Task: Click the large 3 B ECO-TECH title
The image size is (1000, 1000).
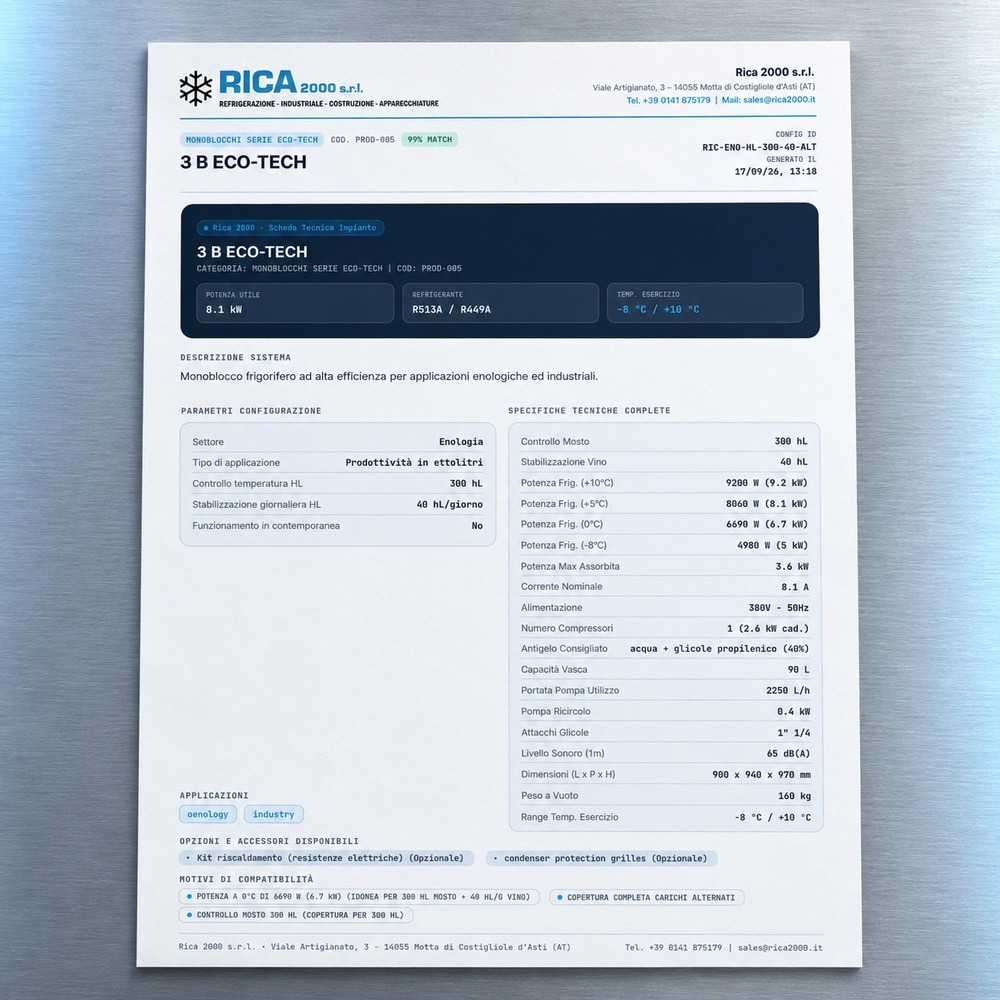Action: 243,163
